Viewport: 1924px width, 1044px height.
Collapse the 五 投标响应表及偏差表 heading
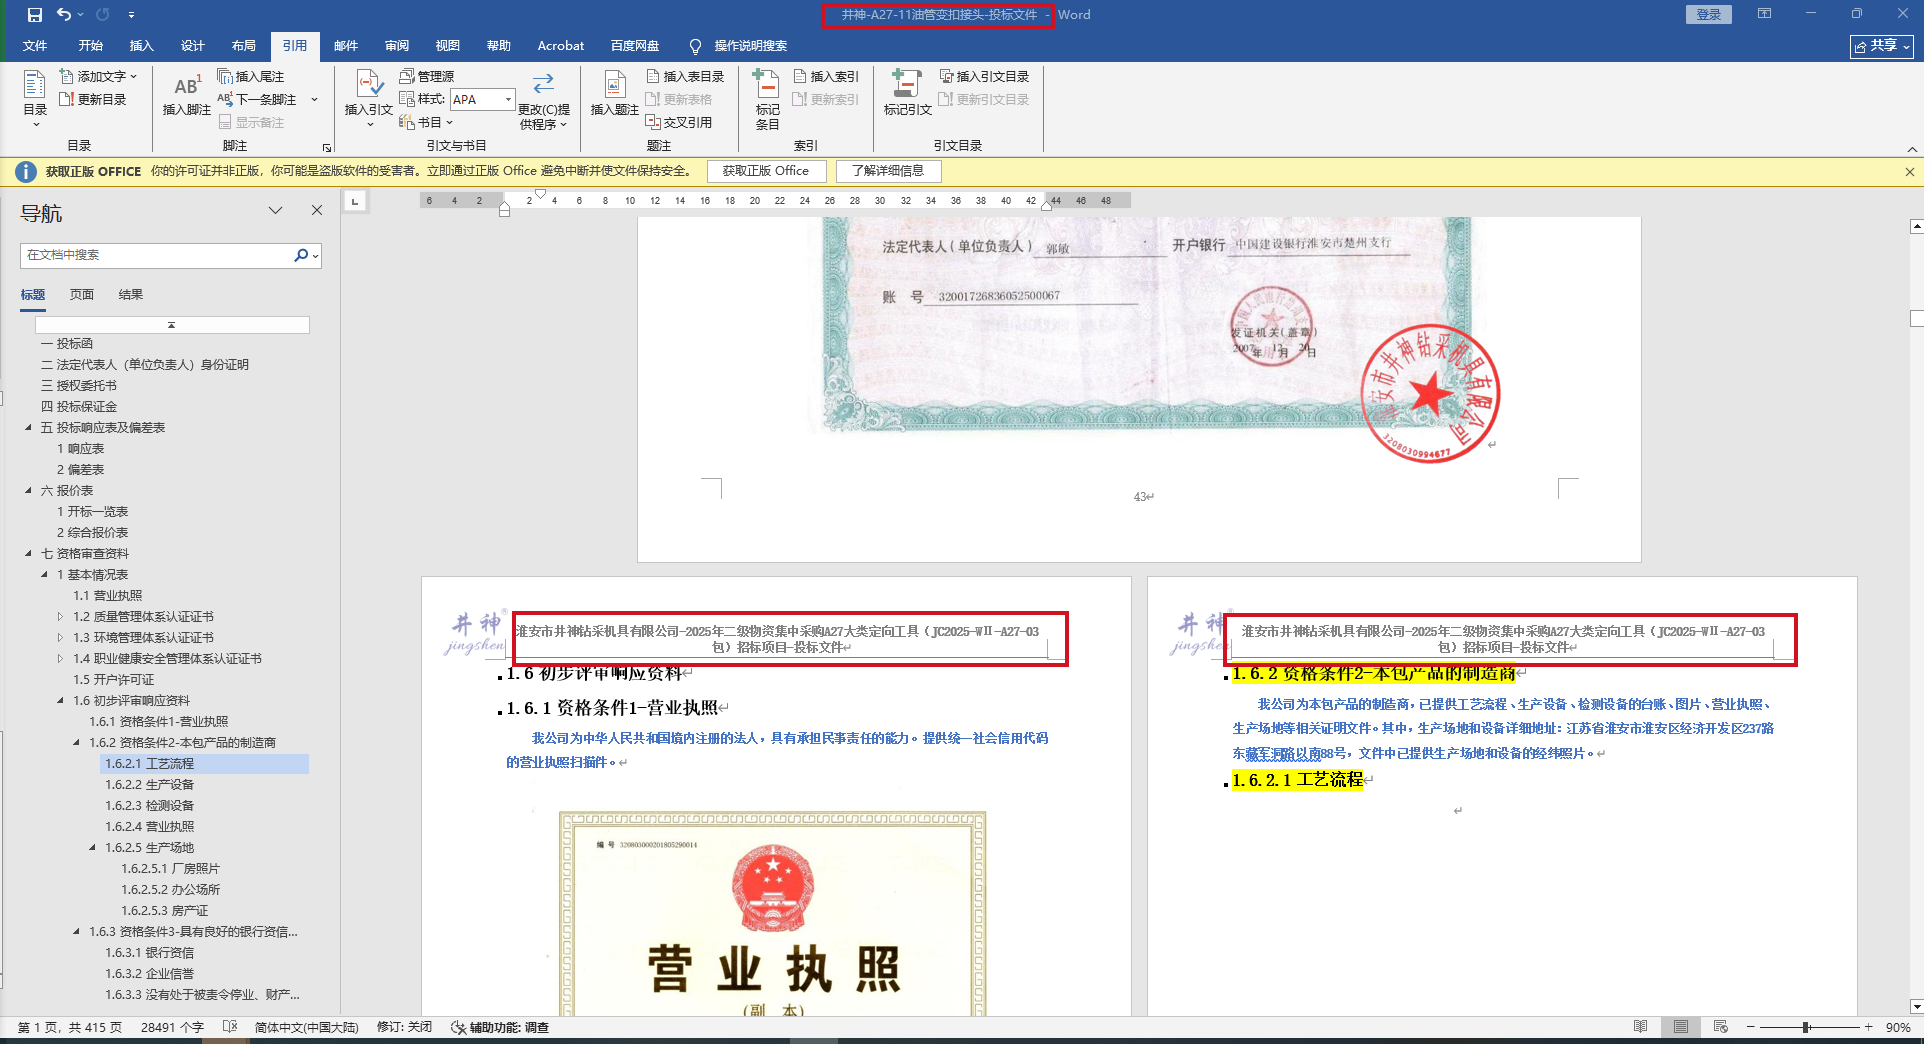click(x=28, y=427)
